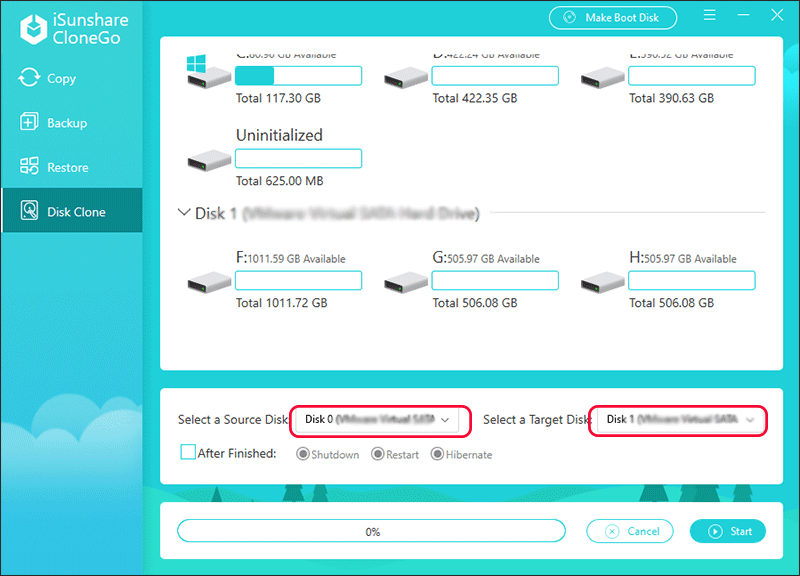Click the Make Boot Disk button

[x=613, y=17]
